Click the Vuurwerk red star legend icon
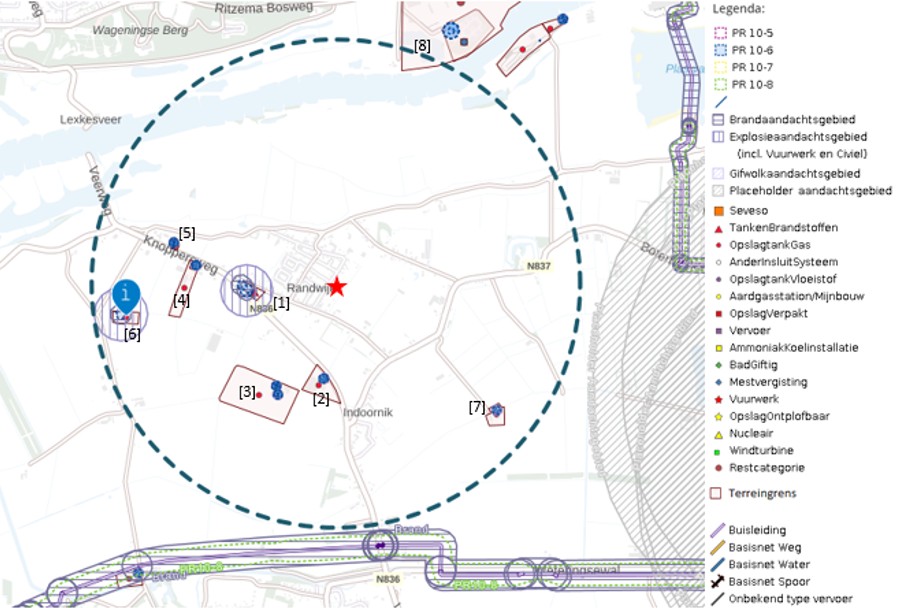Screen dimensions: 901x608 point(718,399)
